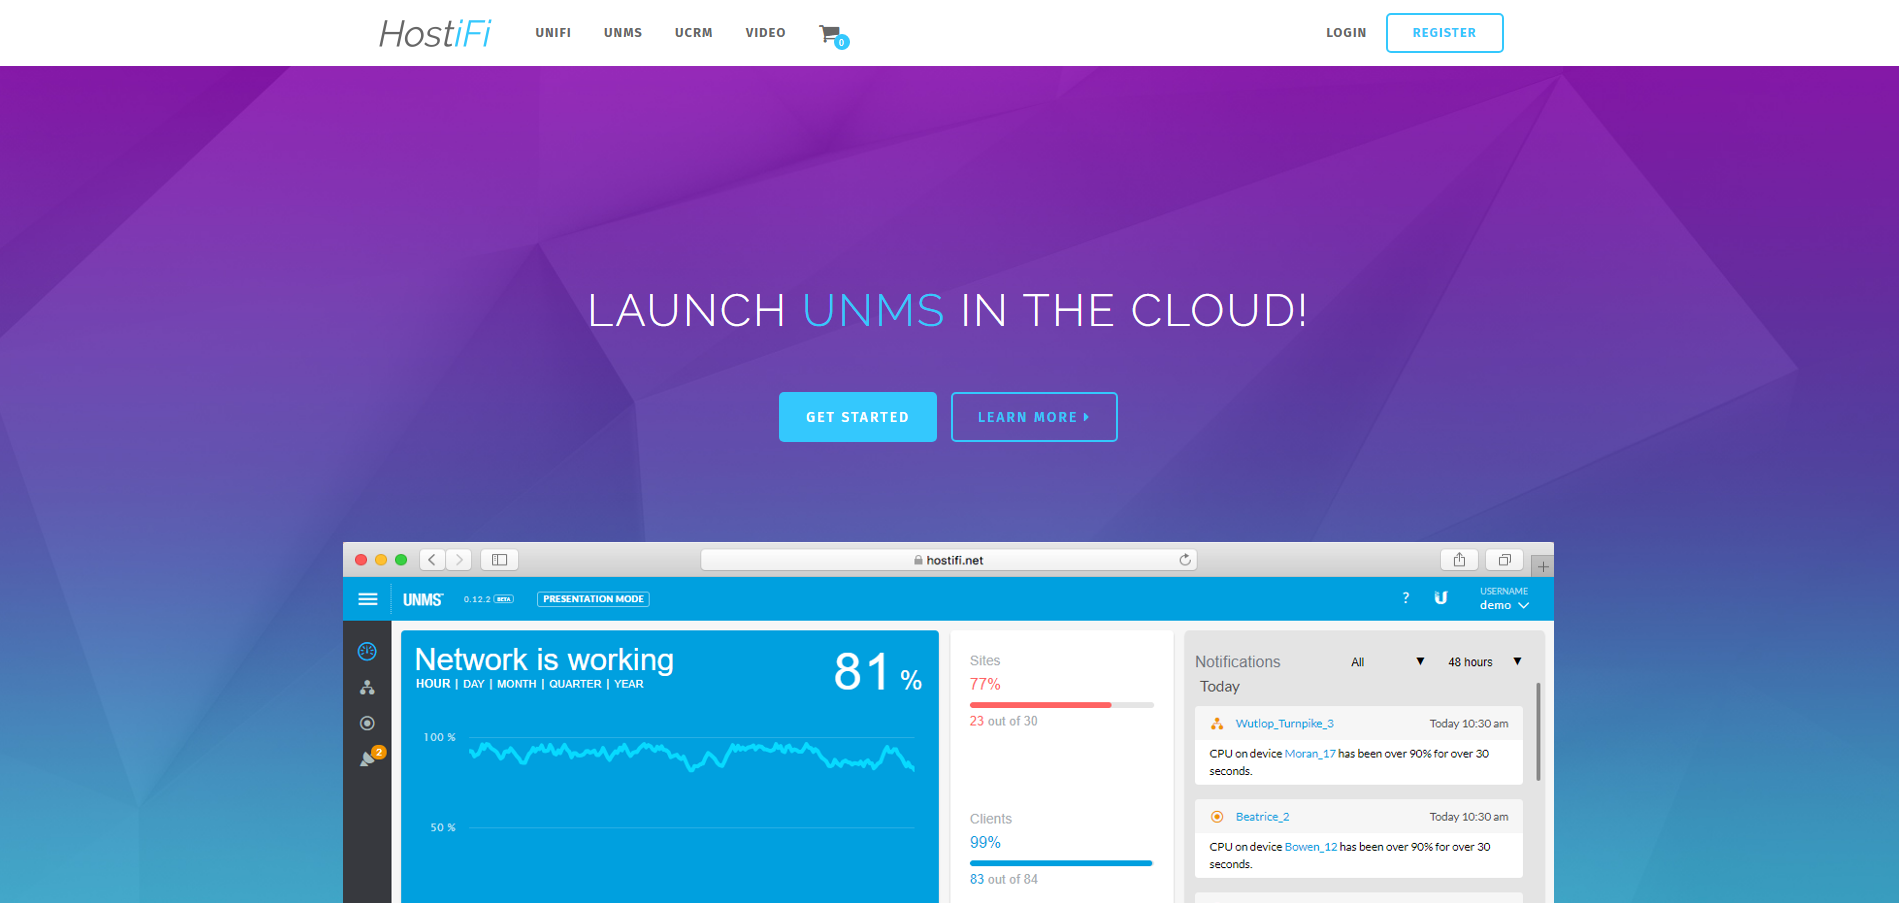Image resolution: width=1899 pixels, height=903 pixels.
Task: Click the red close dot of mock browser
Action: (x=361, y=560)
